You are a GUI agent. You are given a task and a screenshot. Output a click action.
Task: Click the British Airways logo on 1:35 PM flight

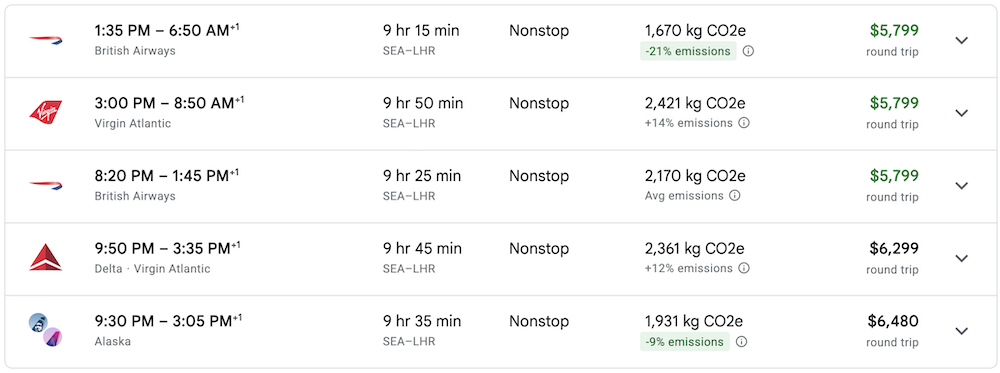(x=45, y=41)
